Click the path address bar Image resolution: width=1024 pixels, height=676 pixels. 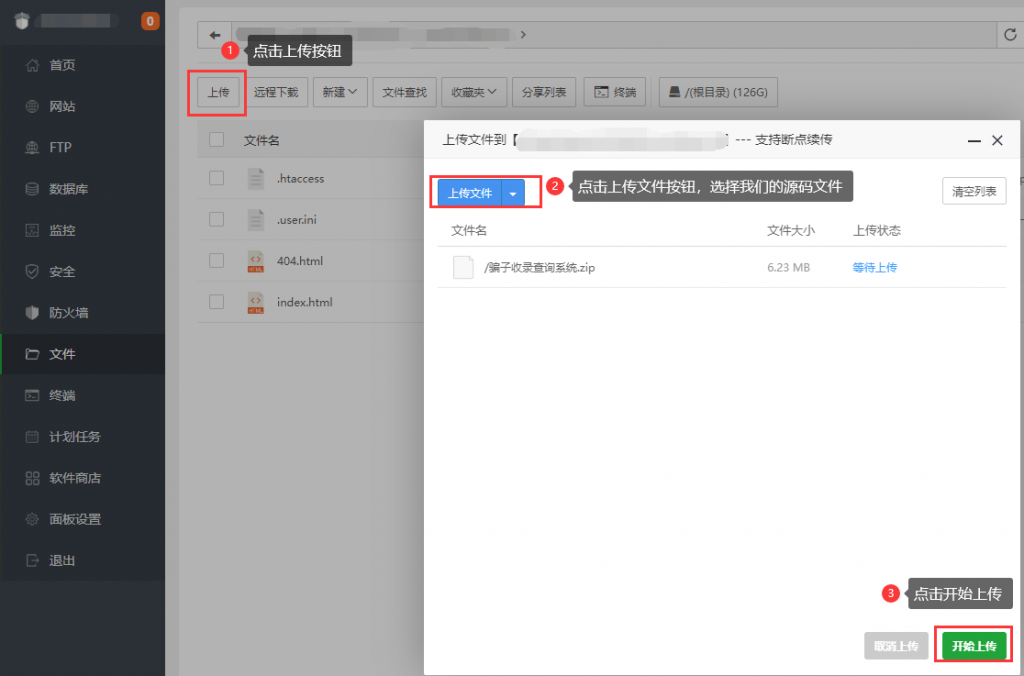pyautogui.click(x=613, y=35)
